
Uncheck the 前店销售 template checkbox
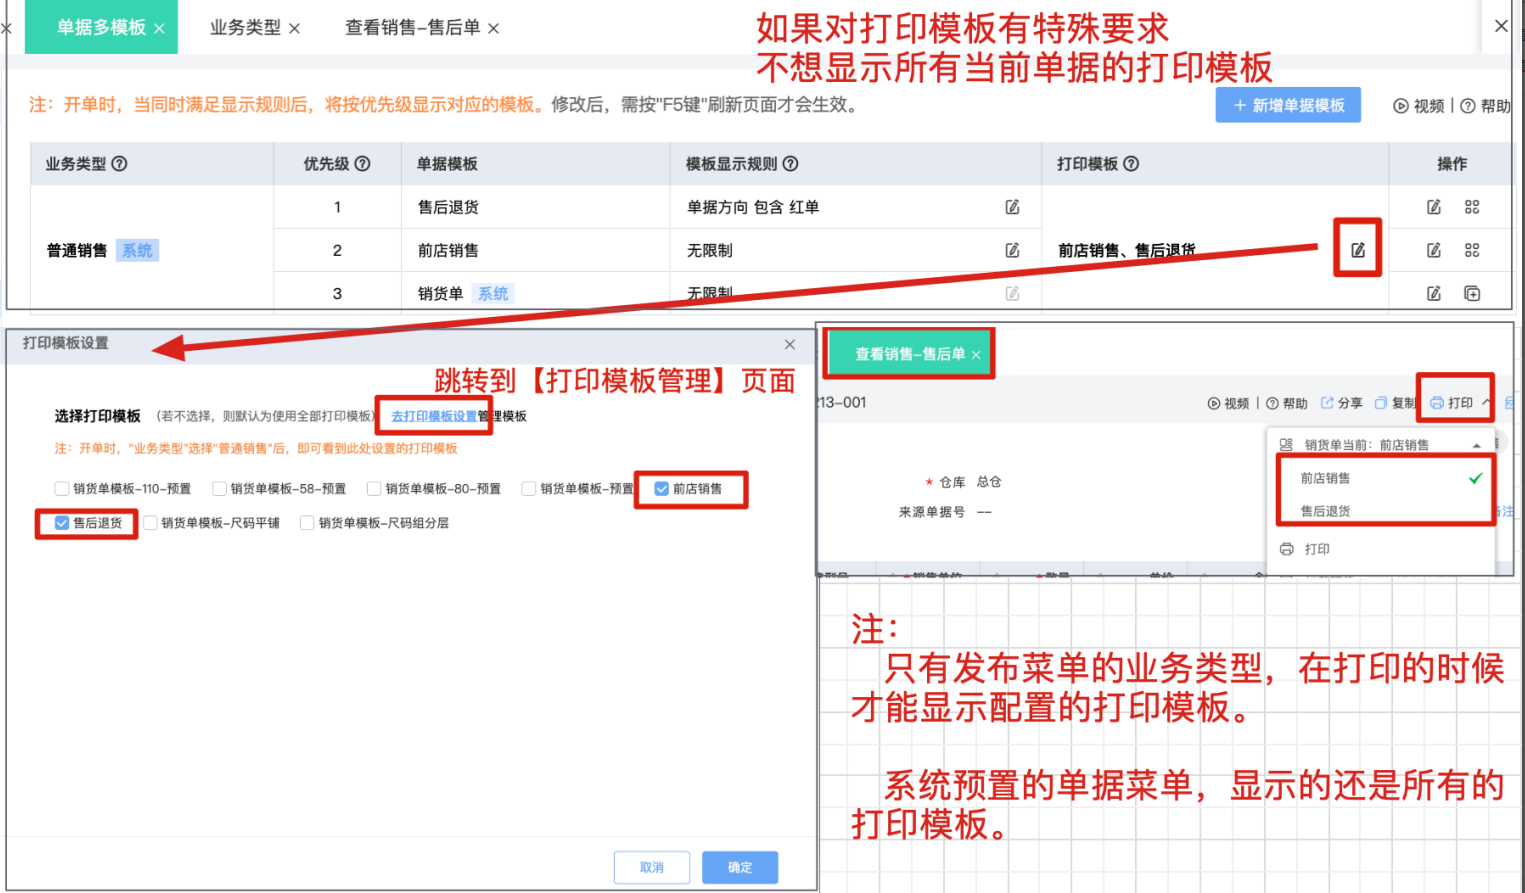(x=661, y=489)
